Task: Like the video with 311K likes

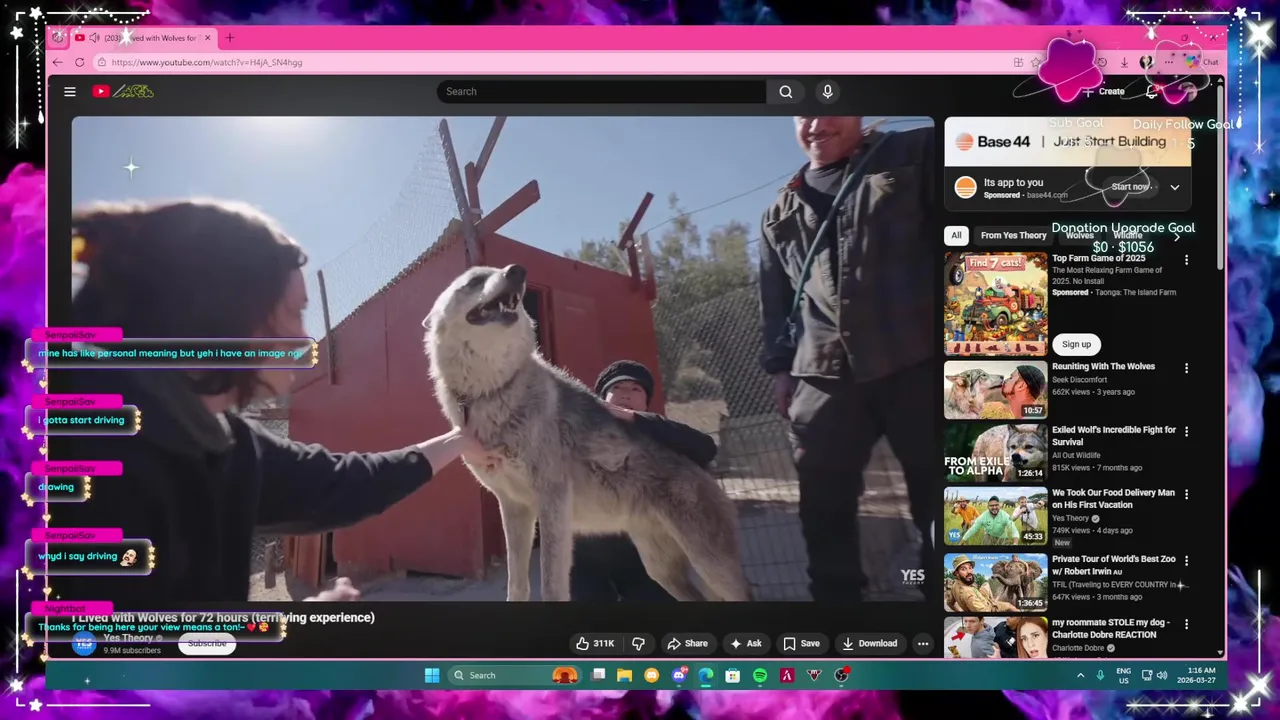Action: 594,644
